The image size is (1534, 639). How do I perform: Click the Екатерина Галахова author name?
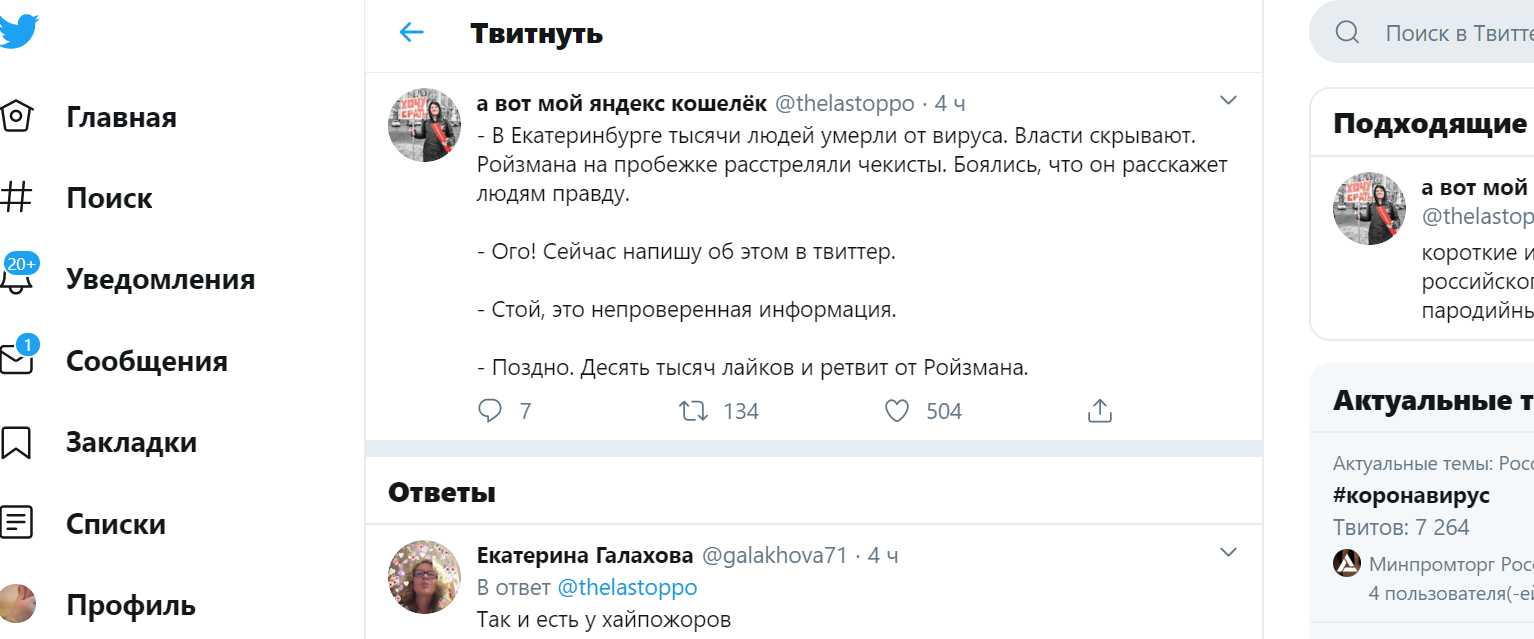click(584, 555)
